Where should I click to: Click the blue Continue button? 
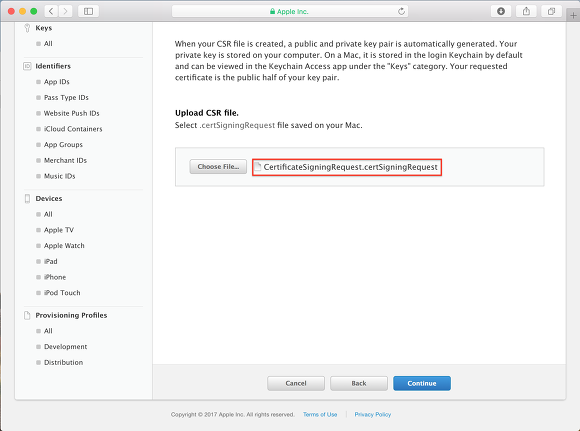coord(422,383)
